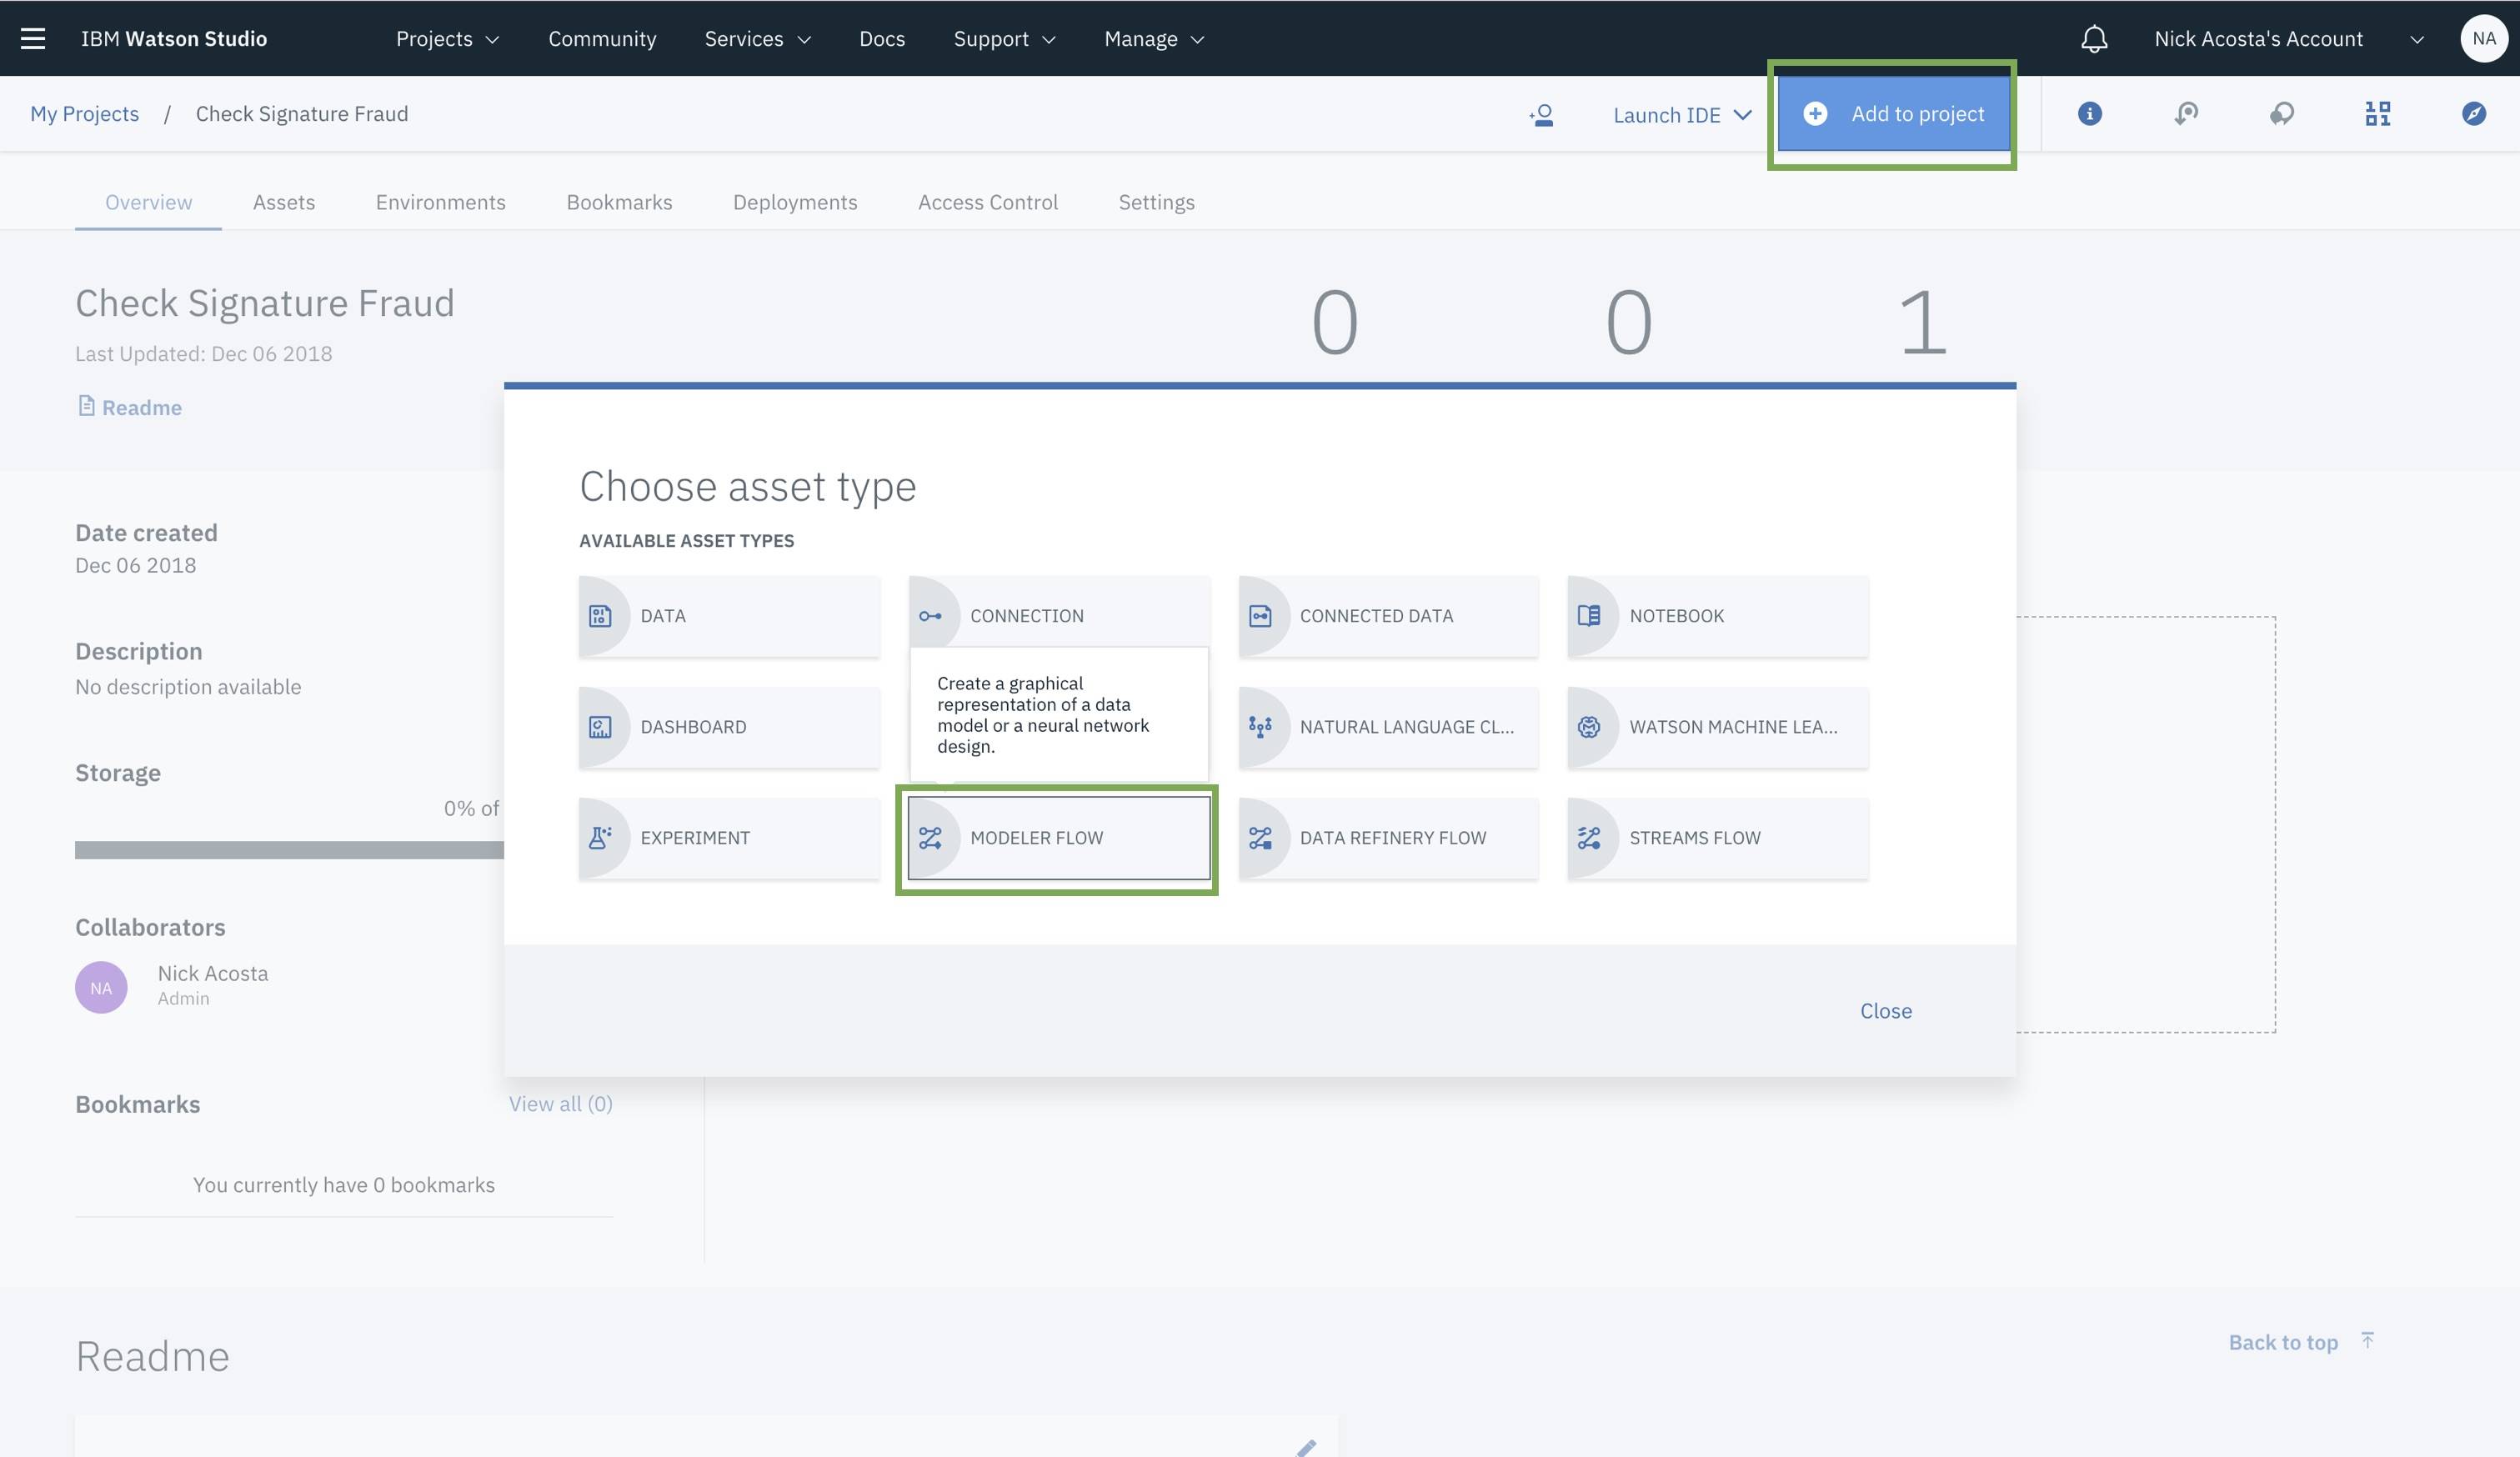Switch to the Bookmarks tab
2520x1457 pixels.
[619, 202]
